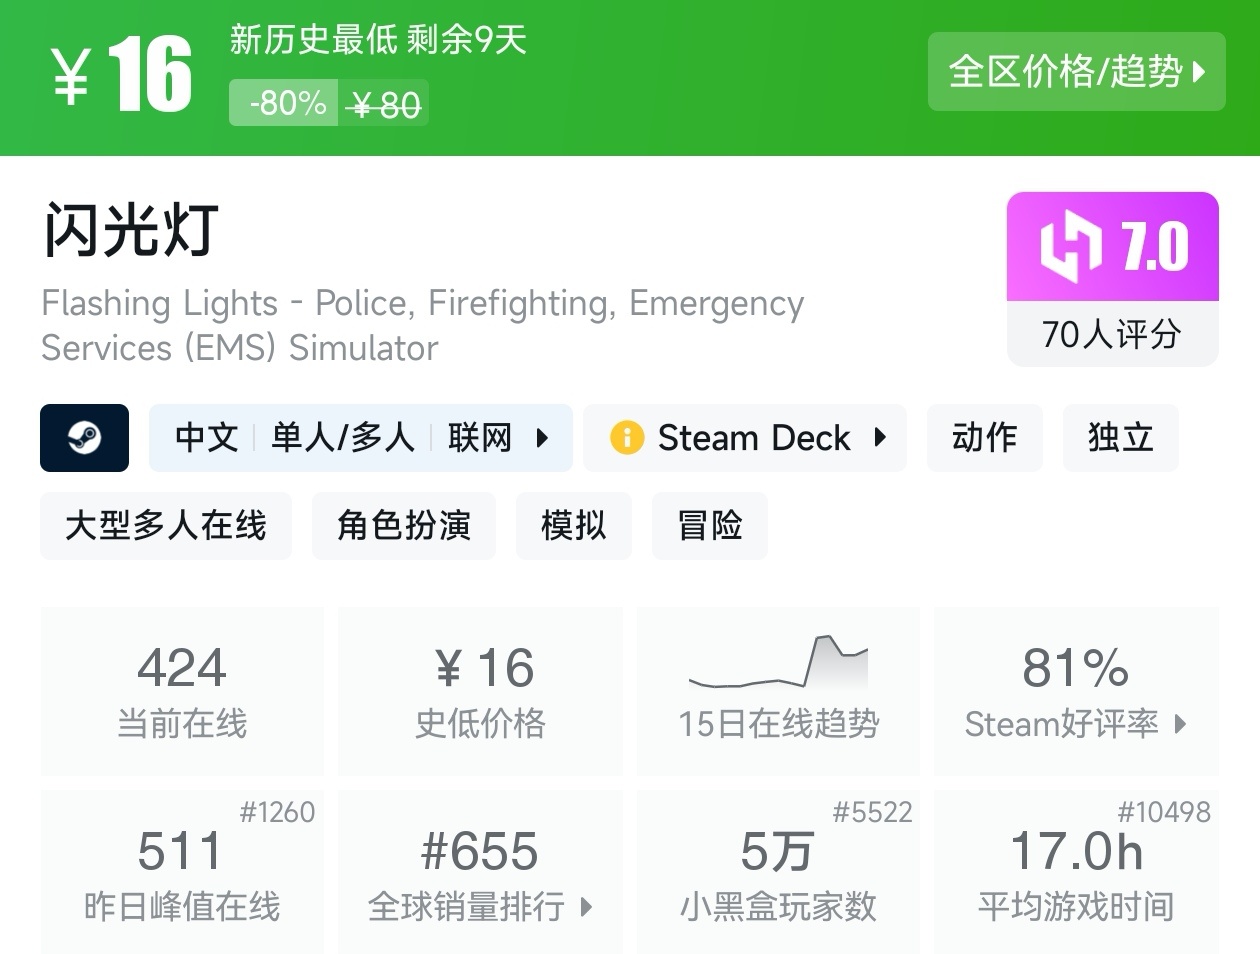Open 全球销量排行 ranking arrow
This screenshot has width=1260, height=954.
click(x=586, y=907)
